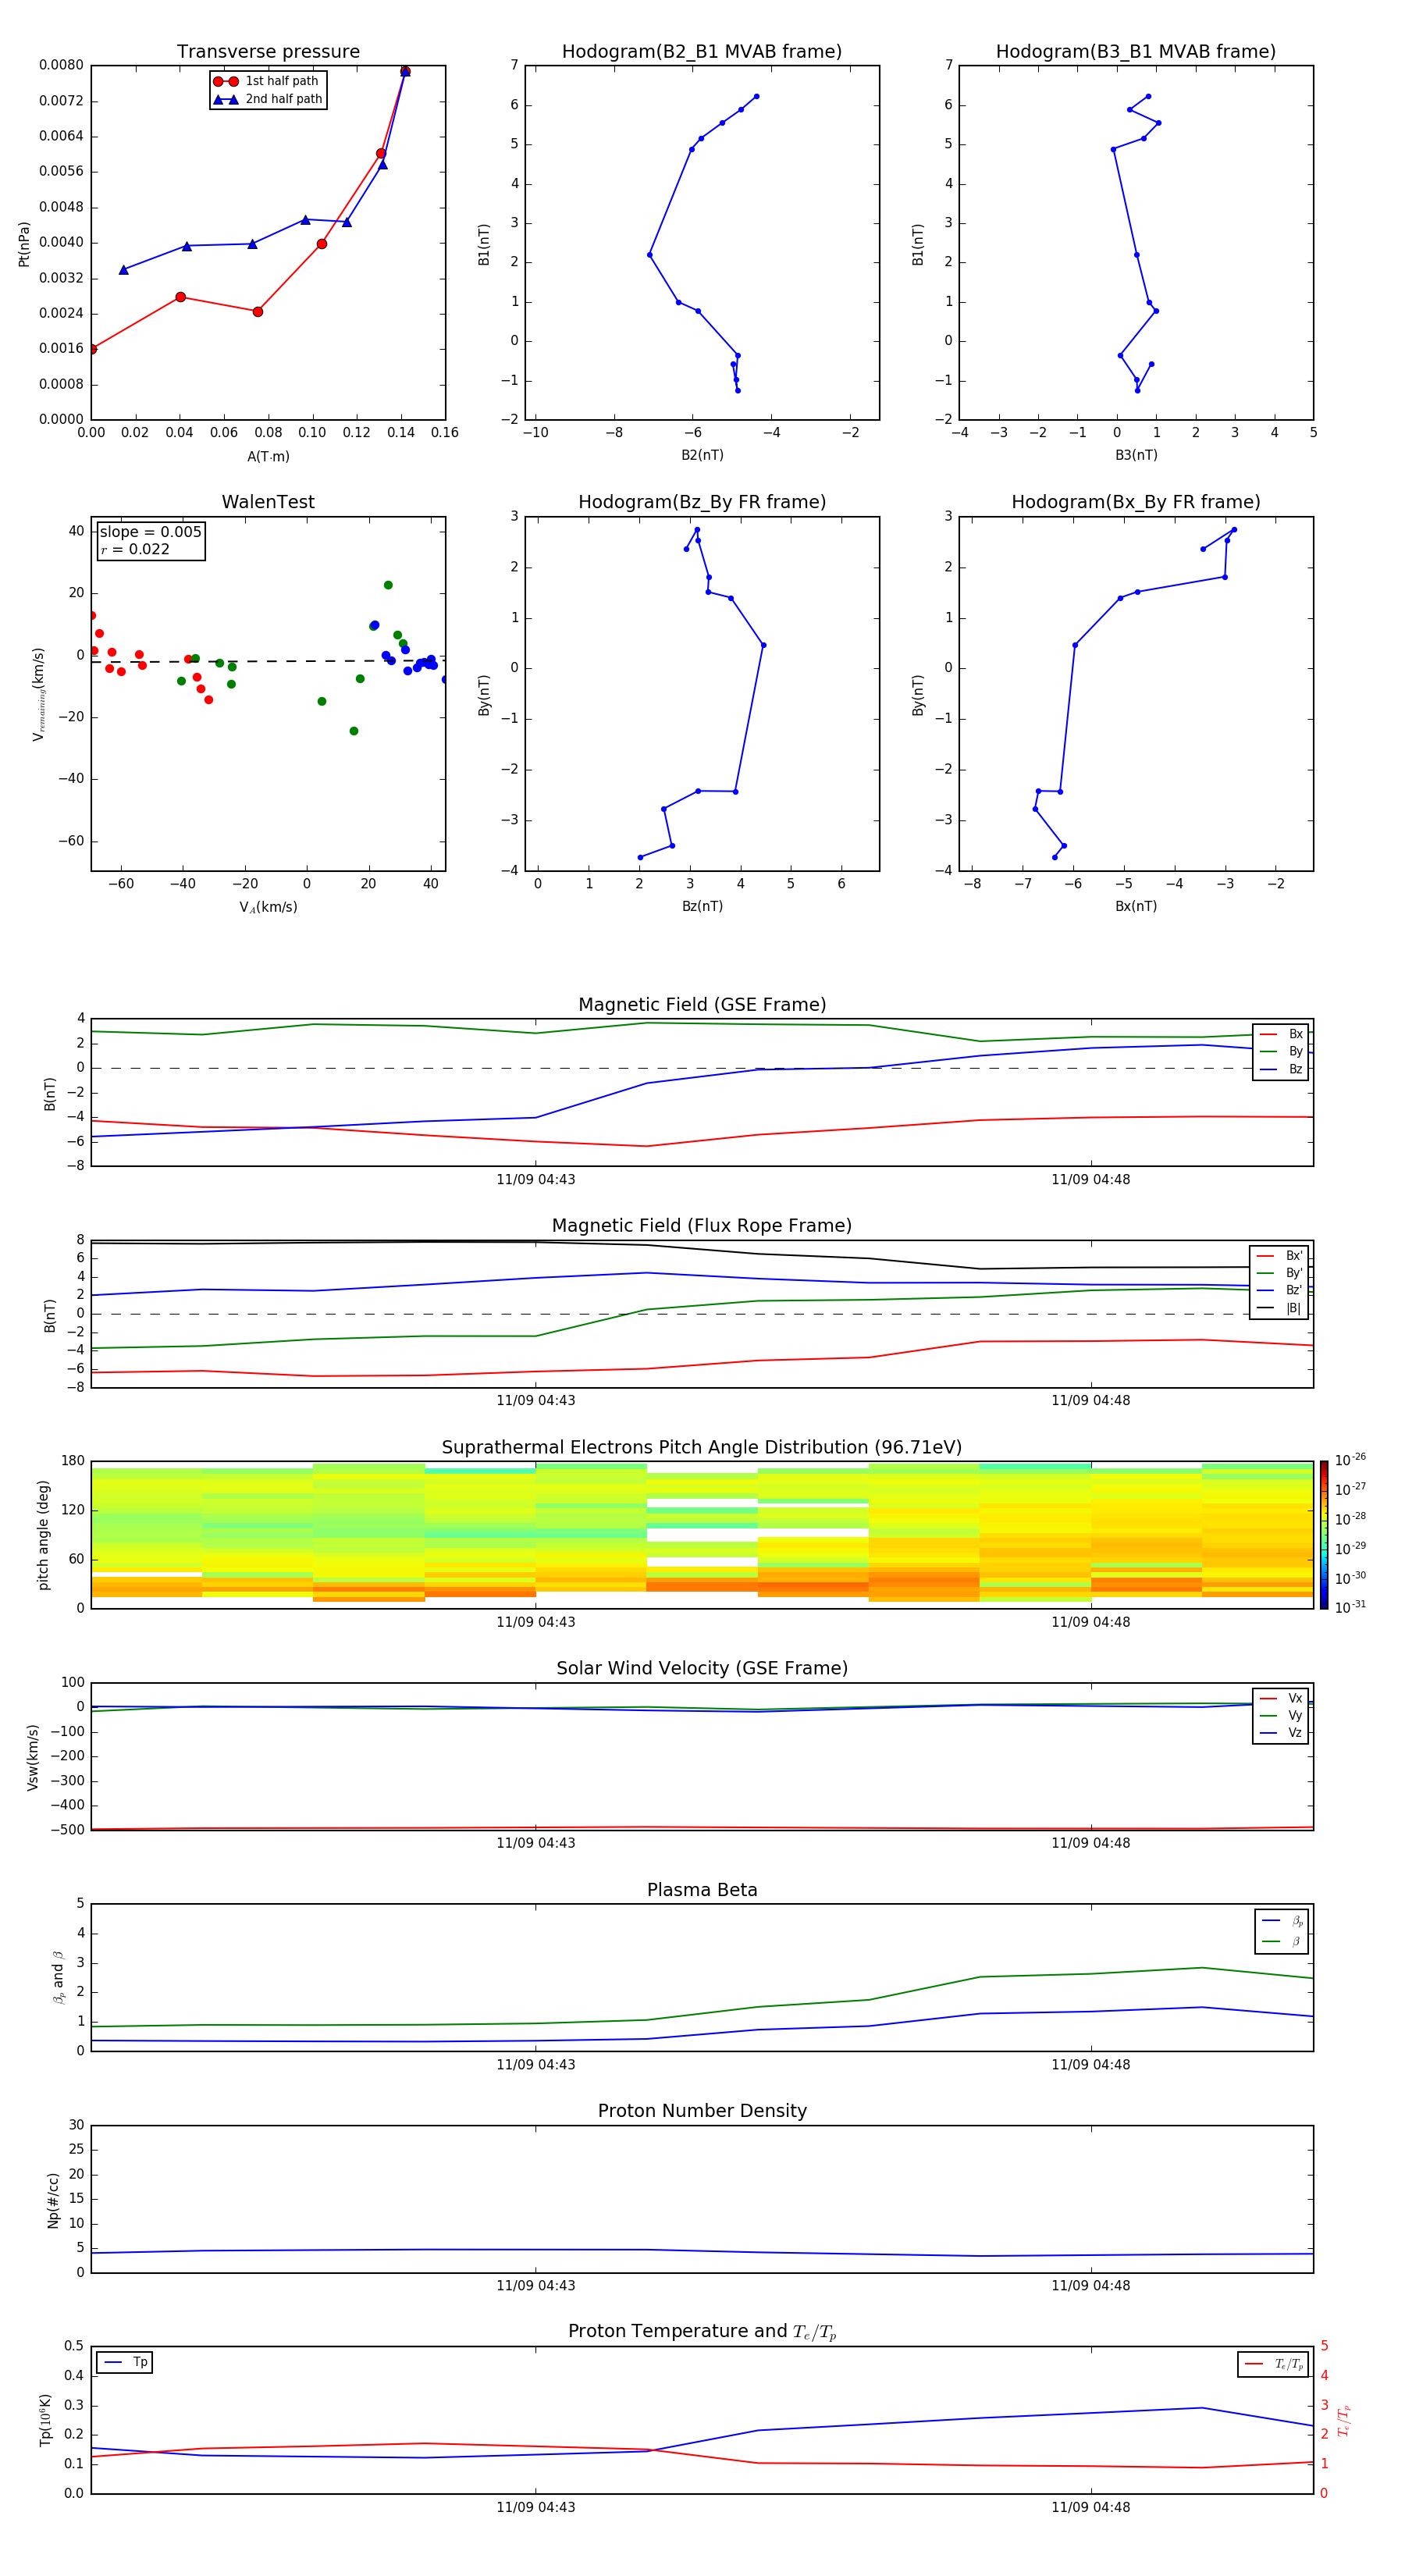
Task: Click the 'Transverse pressure' plot title
Action: (x=268, y=52)
